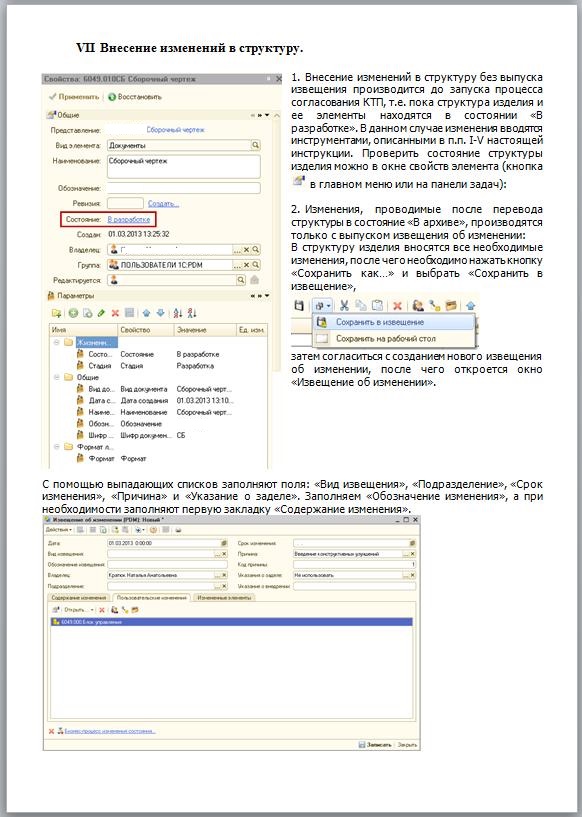582x817 pixels.
Task: Click sort ascending icon in parameters toolbar
Action: pos(178,313)
